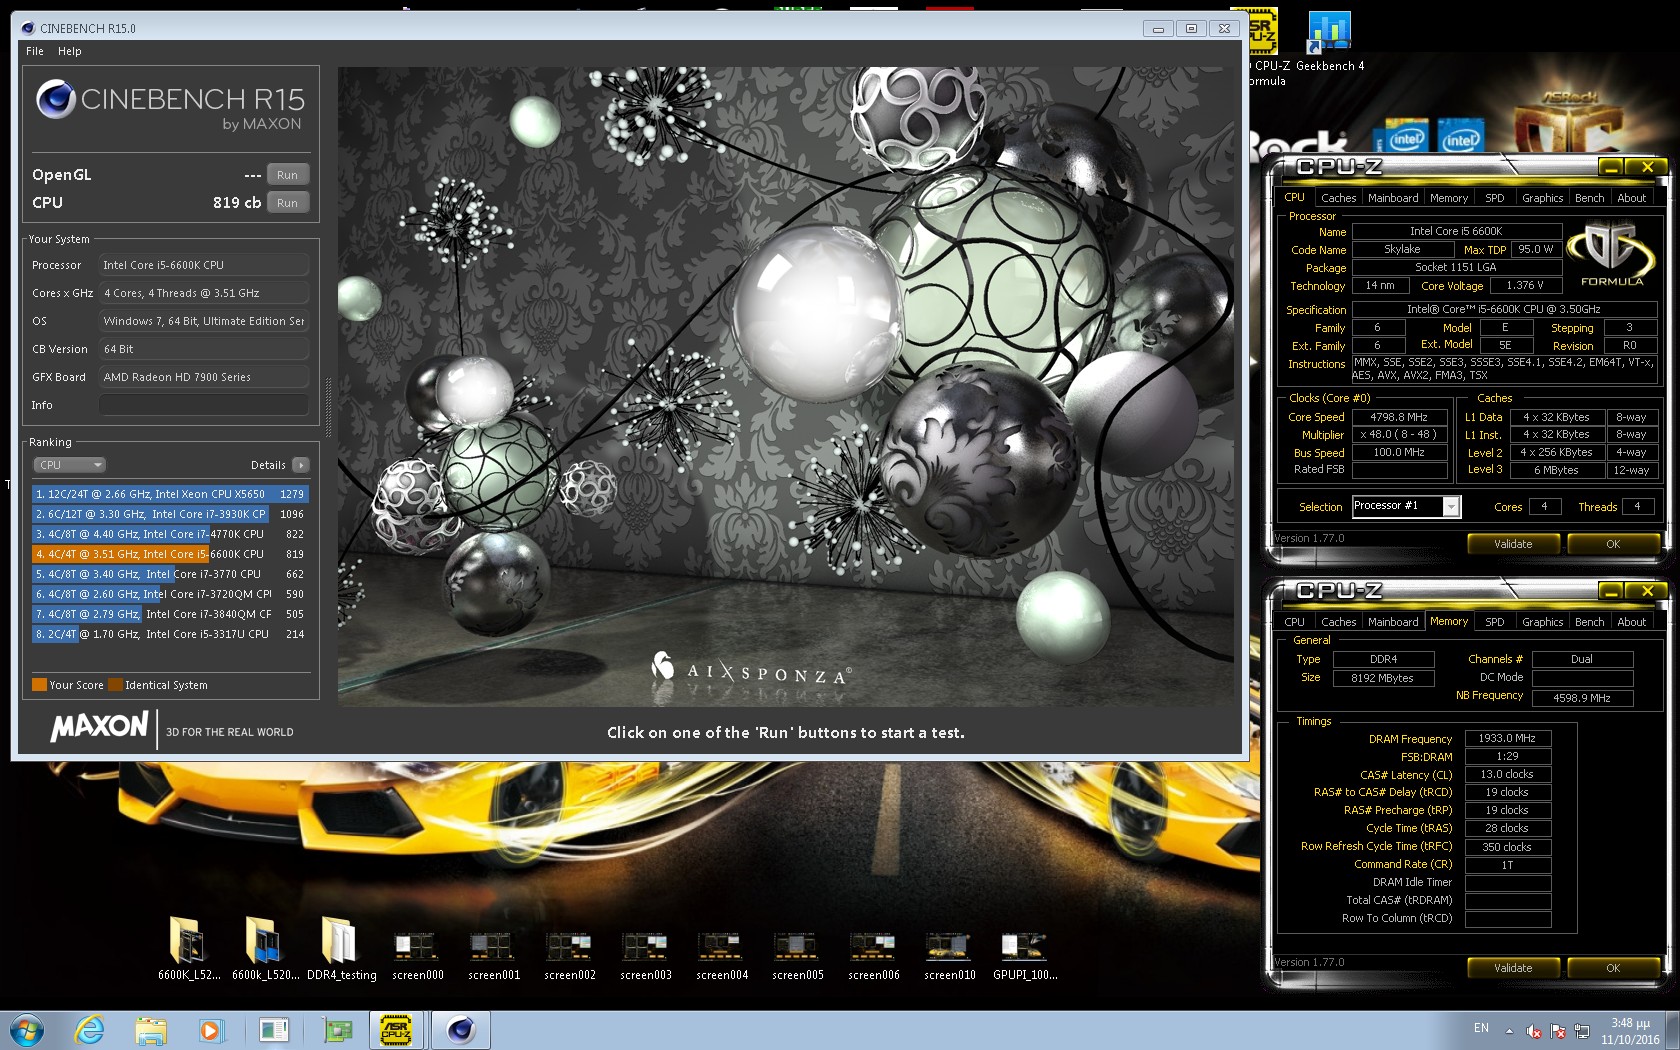This screenshot has width=1680, height=1050.
Task: Click the Cinebench title bar icon
Action: click(27, 28)
